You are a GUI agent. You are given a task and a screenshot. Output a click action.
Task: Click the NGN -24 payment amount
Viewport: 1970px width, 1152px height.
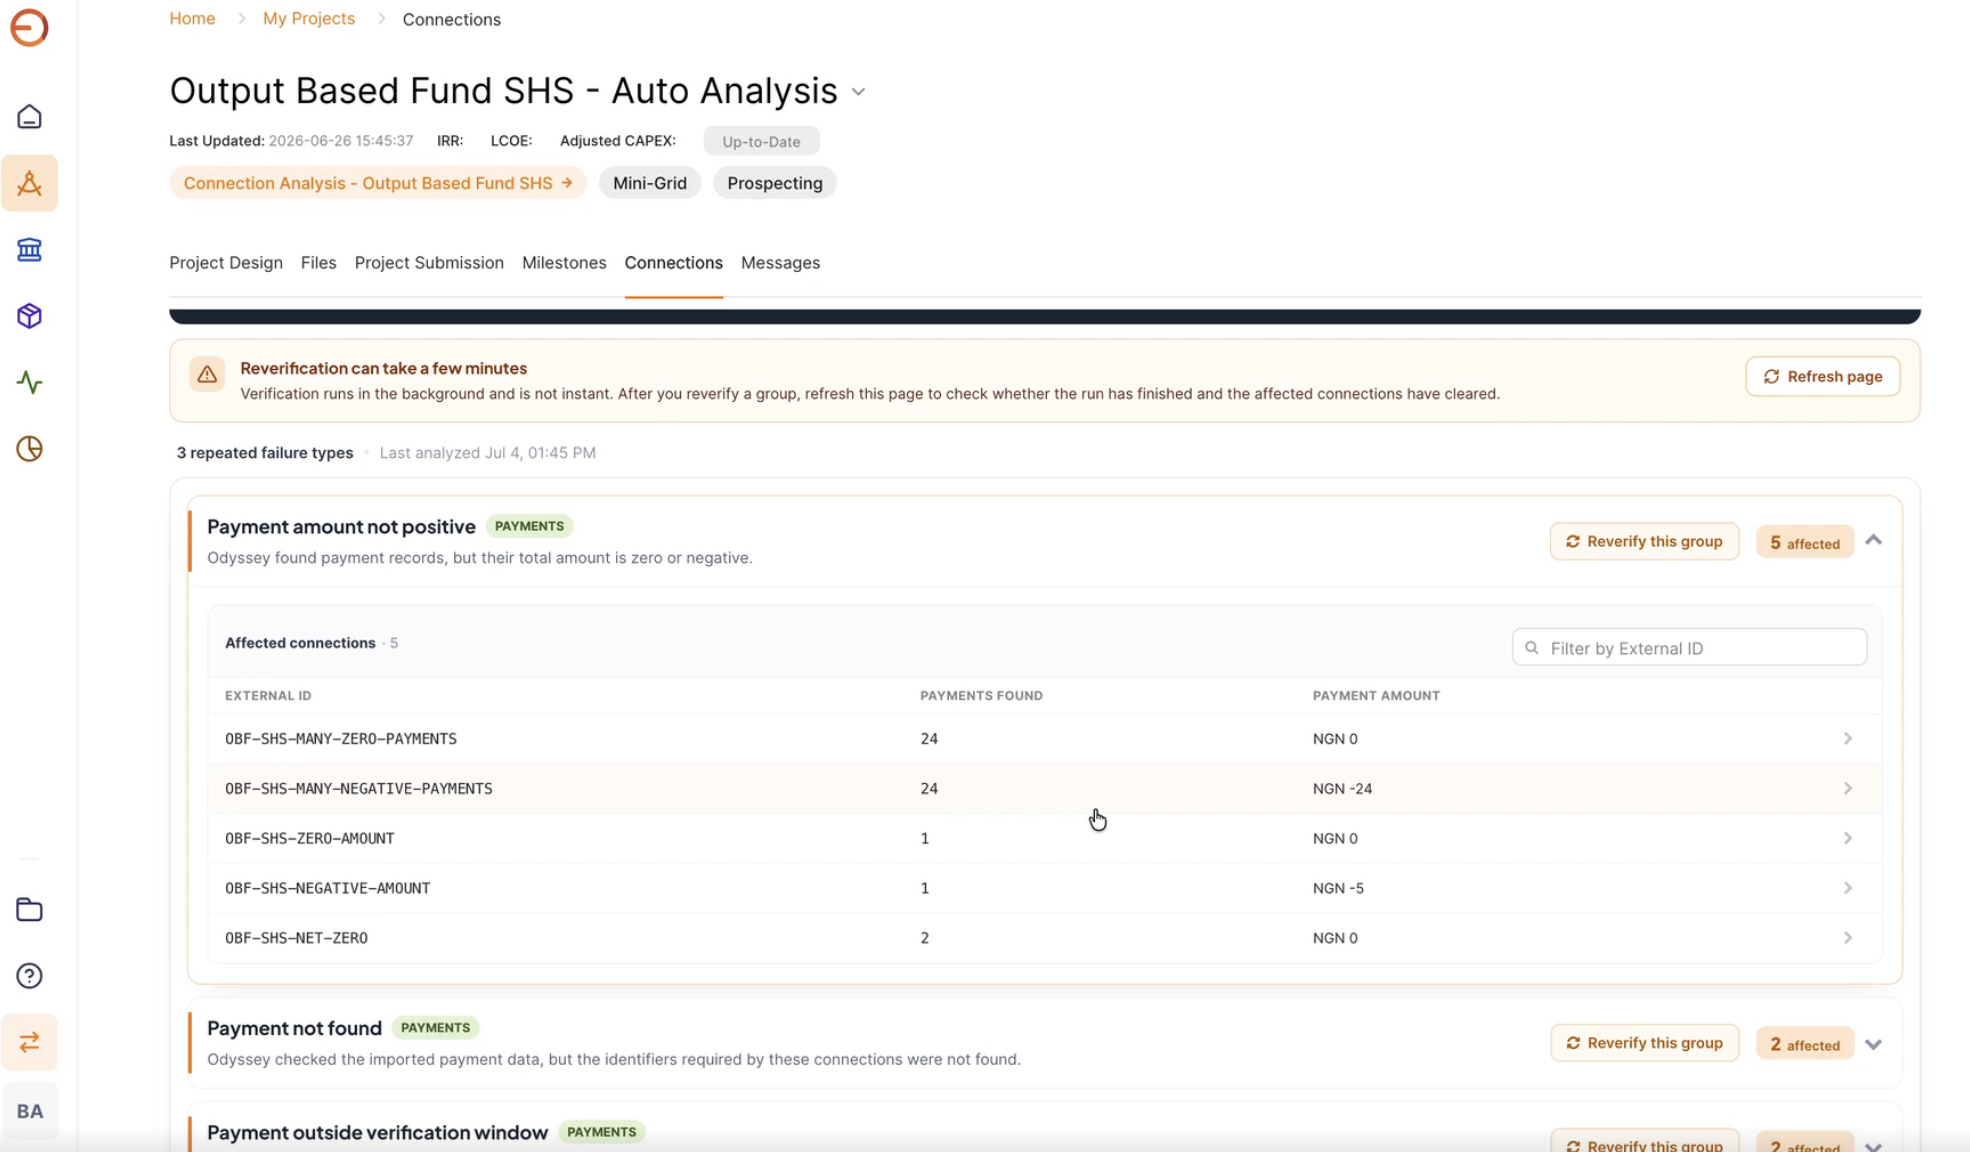point(1342,789)
